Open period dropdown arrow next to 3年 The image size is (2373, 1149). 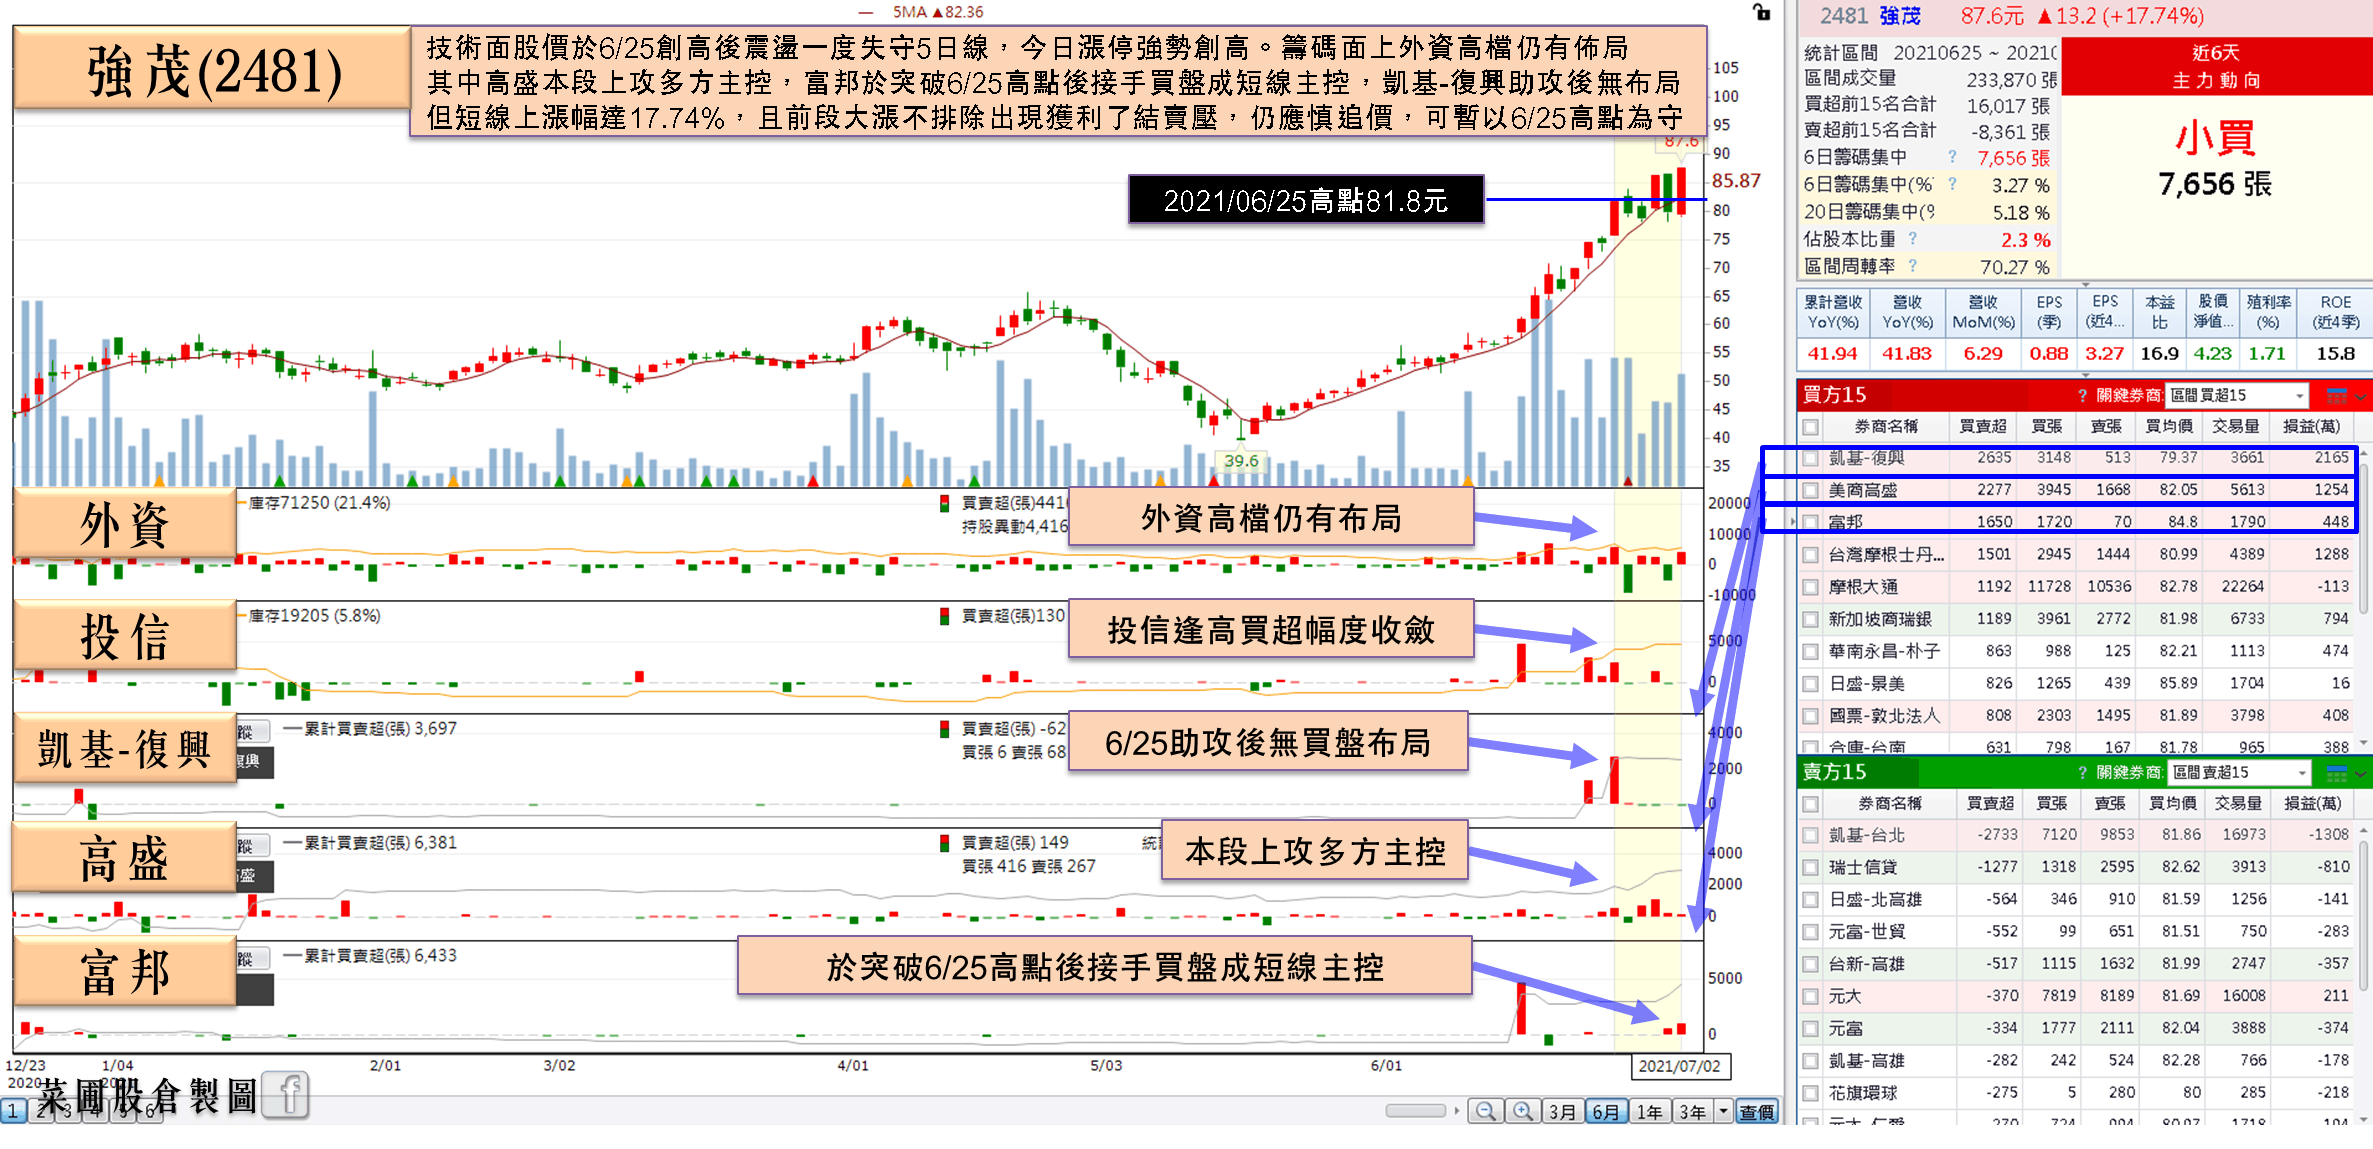coord(1723,1111)
